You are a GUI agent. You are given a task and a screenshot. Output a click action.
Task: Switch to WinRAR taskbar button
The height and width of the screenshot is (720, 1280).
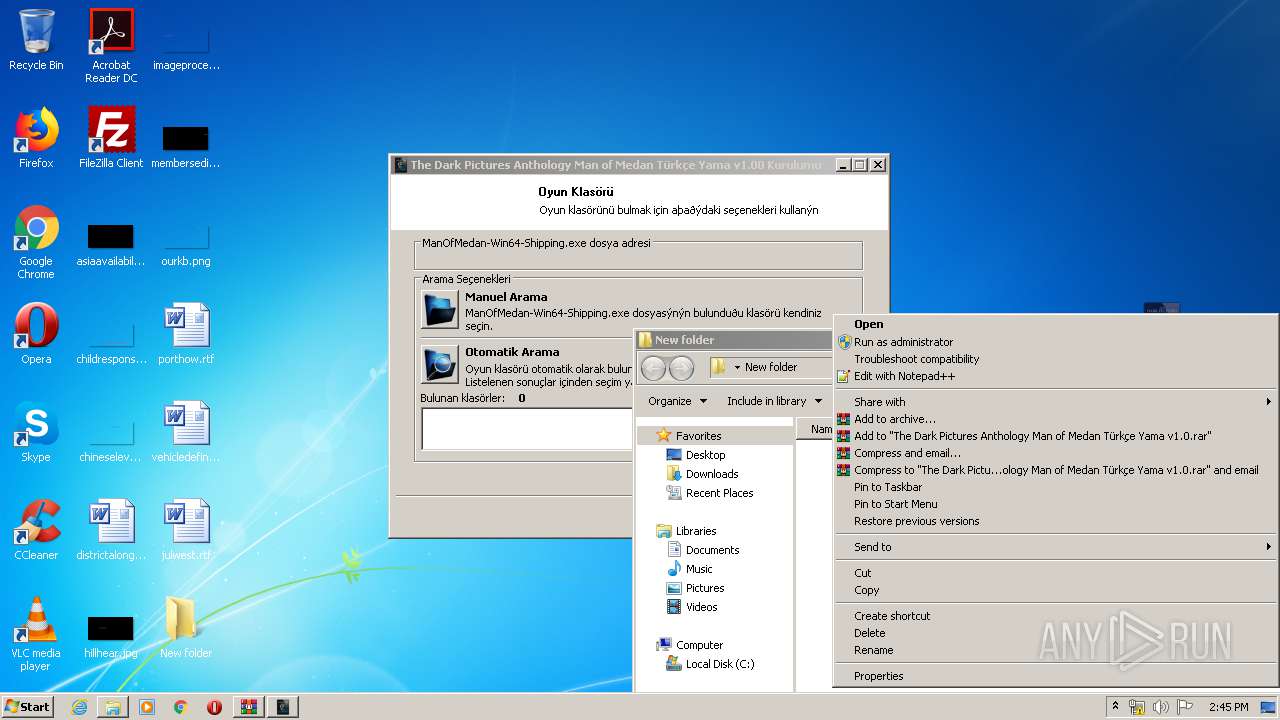click(249, 707)
